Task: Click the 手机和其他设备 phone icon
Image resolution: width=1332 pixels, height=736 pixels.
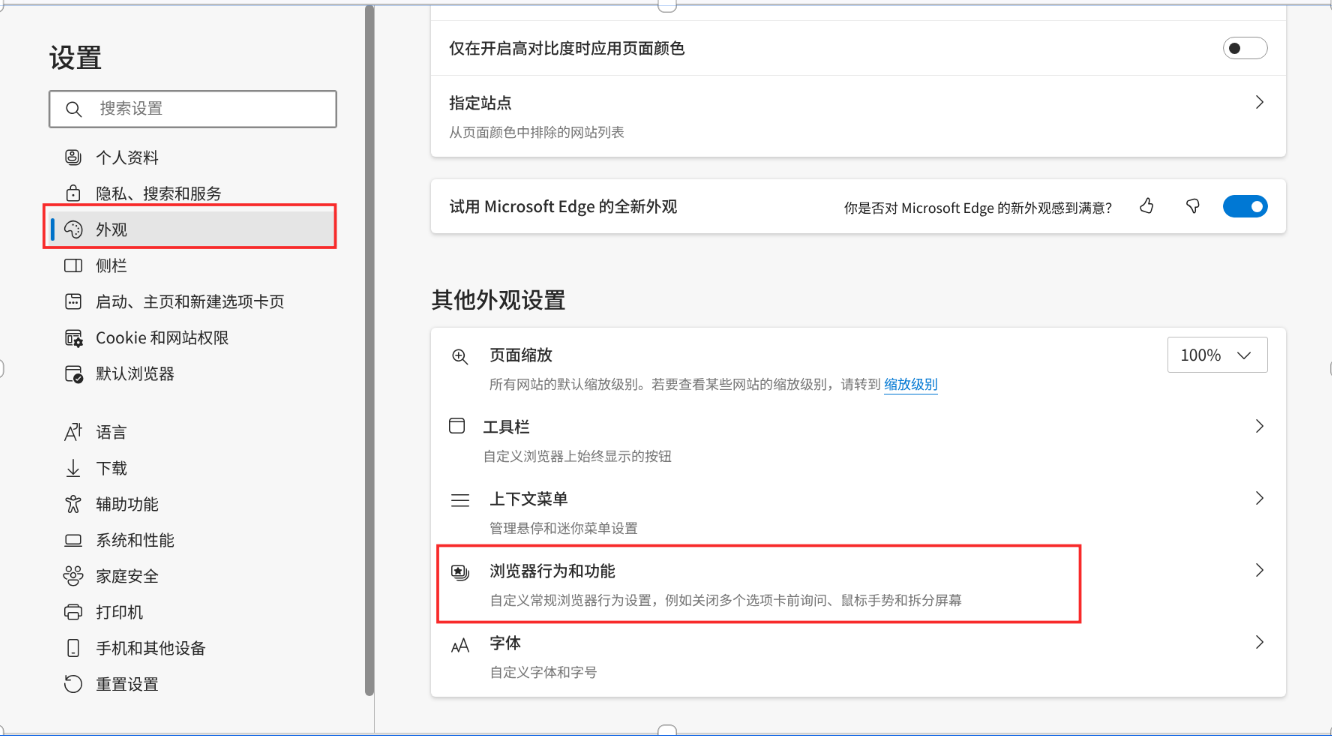Action: coord(73,648)
